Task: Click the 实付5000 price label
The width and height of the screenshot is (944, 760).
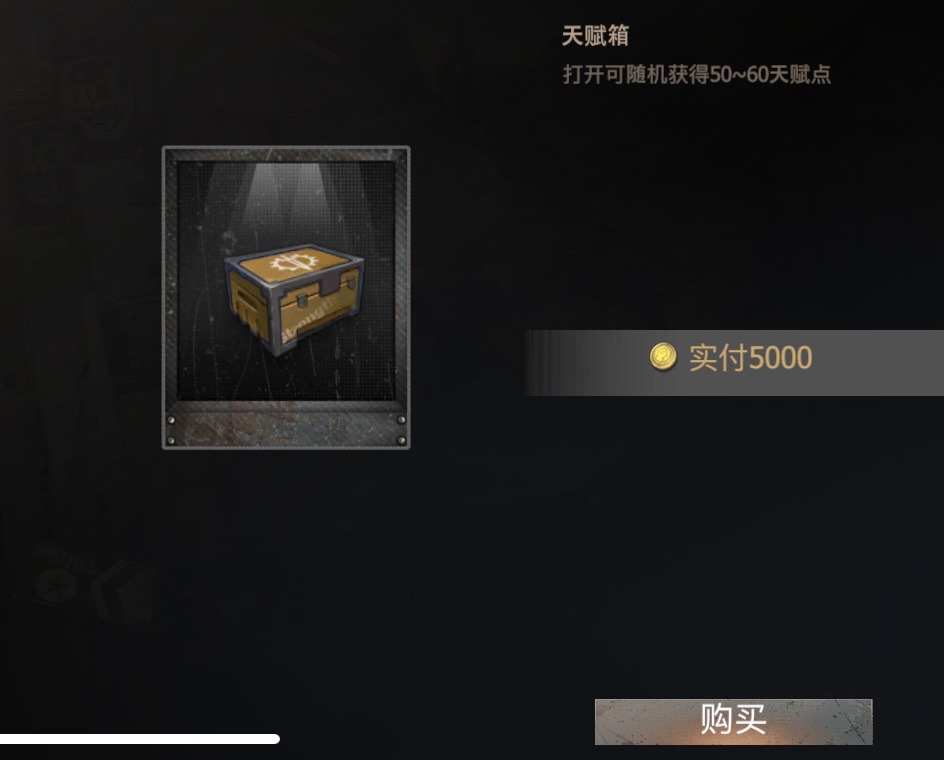Action: point(750,357)
